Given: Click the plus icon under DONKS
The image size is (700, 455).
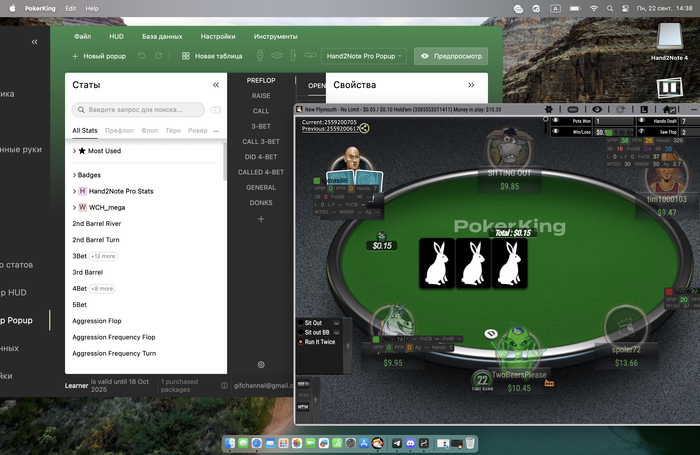Looking at the screenshot, I should [261, 219].
